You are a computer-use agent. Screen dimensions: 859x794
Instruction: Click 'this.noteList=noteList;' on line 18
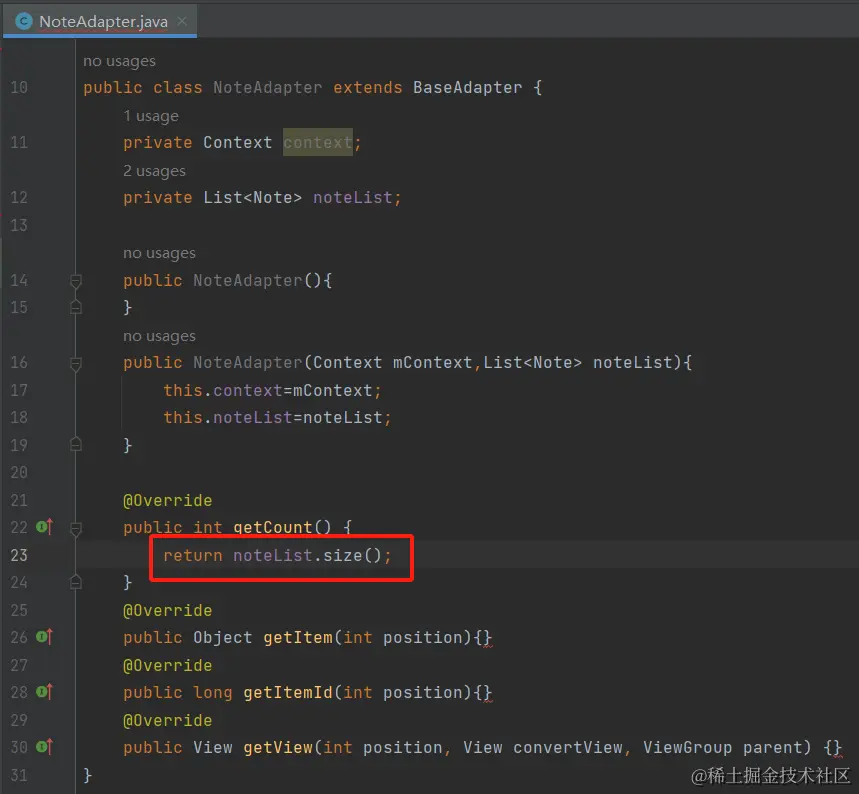click(x=277, y=418)
